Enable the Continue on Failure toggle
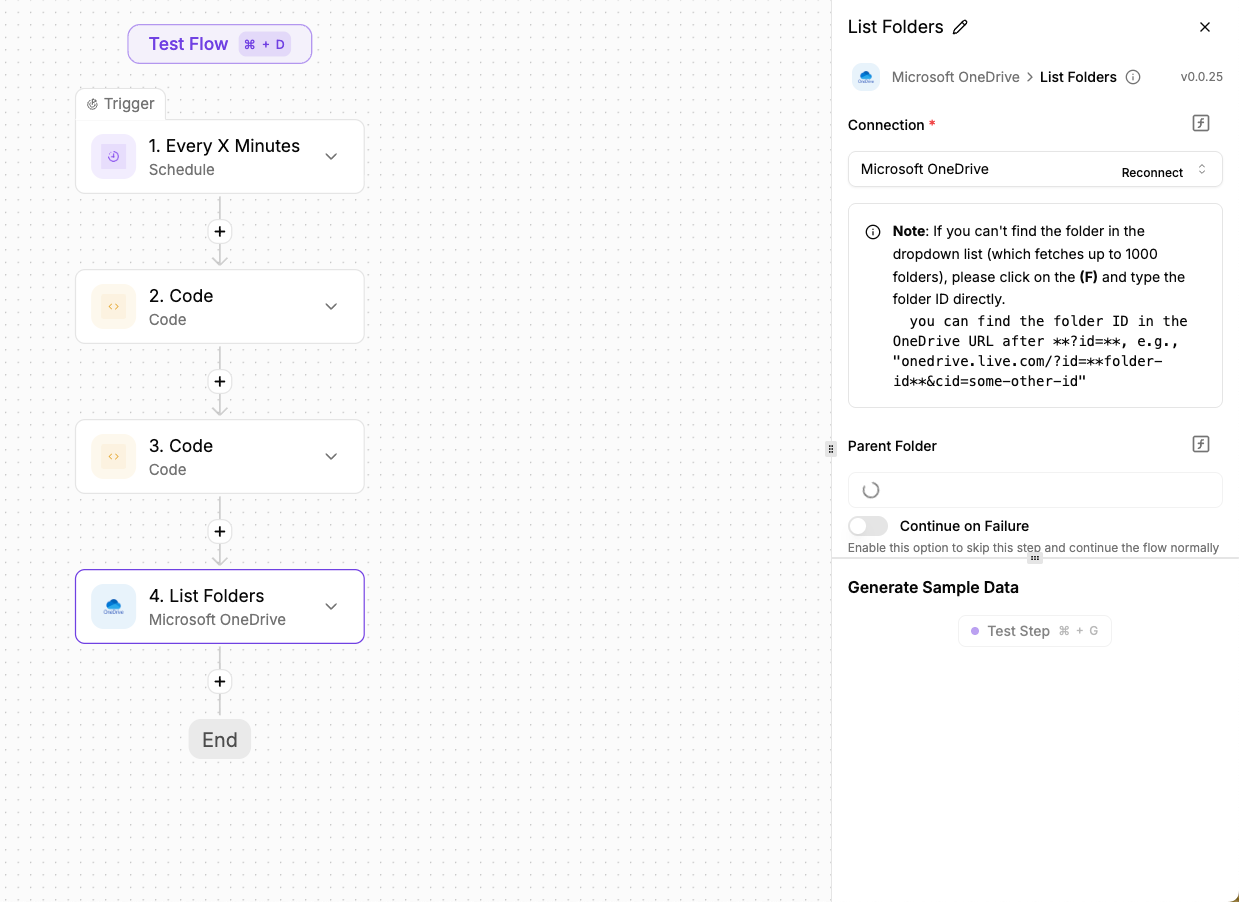1239x902 pixels. (x=868, y=526)
